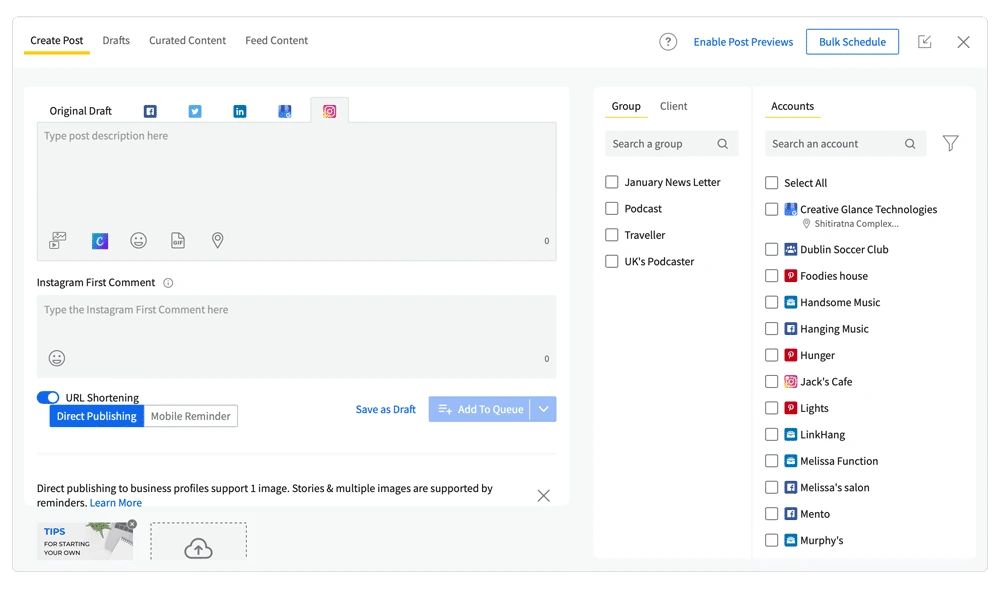Click the location pin icon
Viewport: 1000px width, 593px height.
[x=217, y=240]
